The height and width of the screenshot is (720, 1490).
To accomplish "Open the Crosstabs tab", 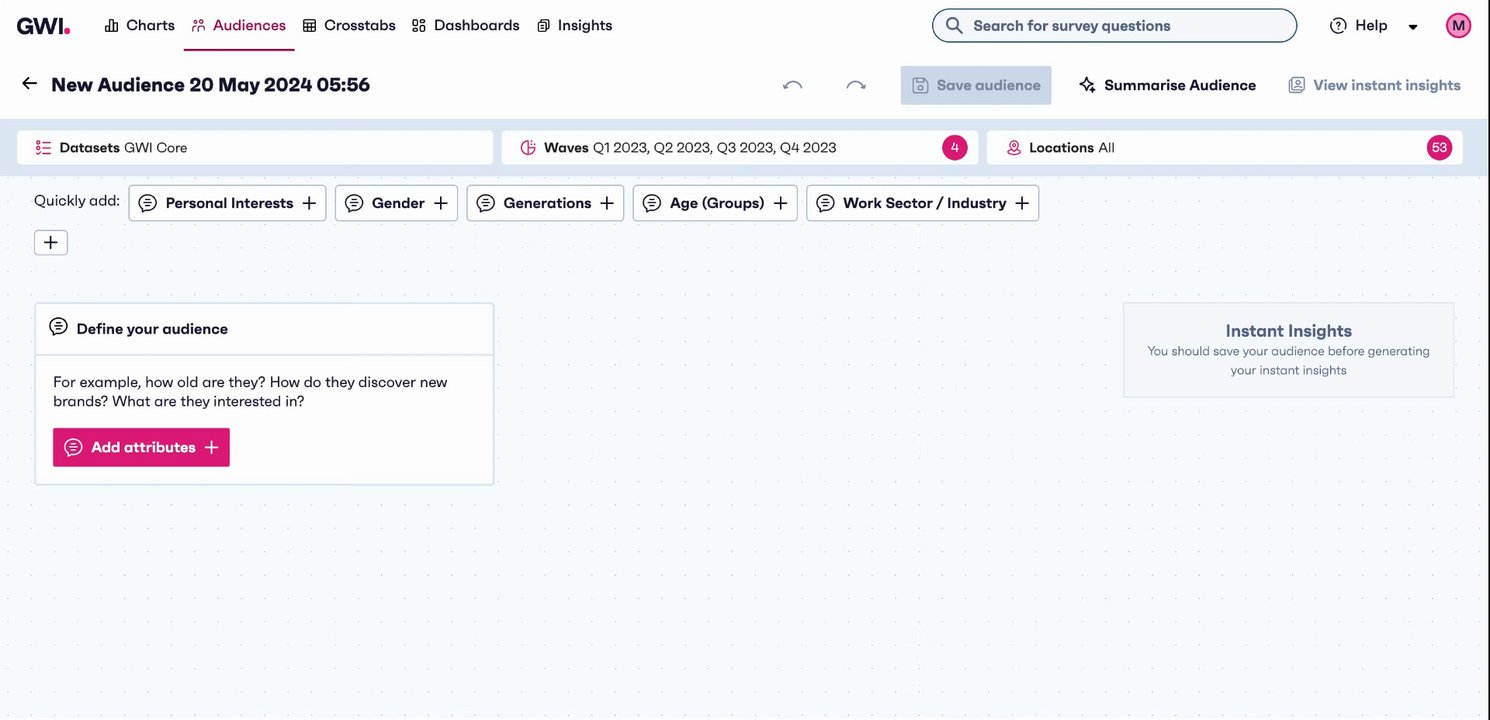I will click(349, 26).
